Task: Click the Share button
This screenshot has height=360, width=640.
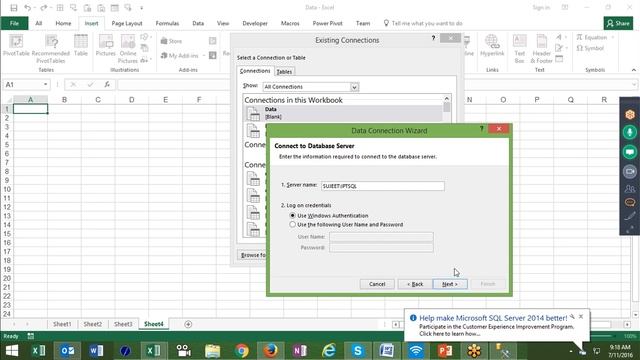Action: (618, 23)
